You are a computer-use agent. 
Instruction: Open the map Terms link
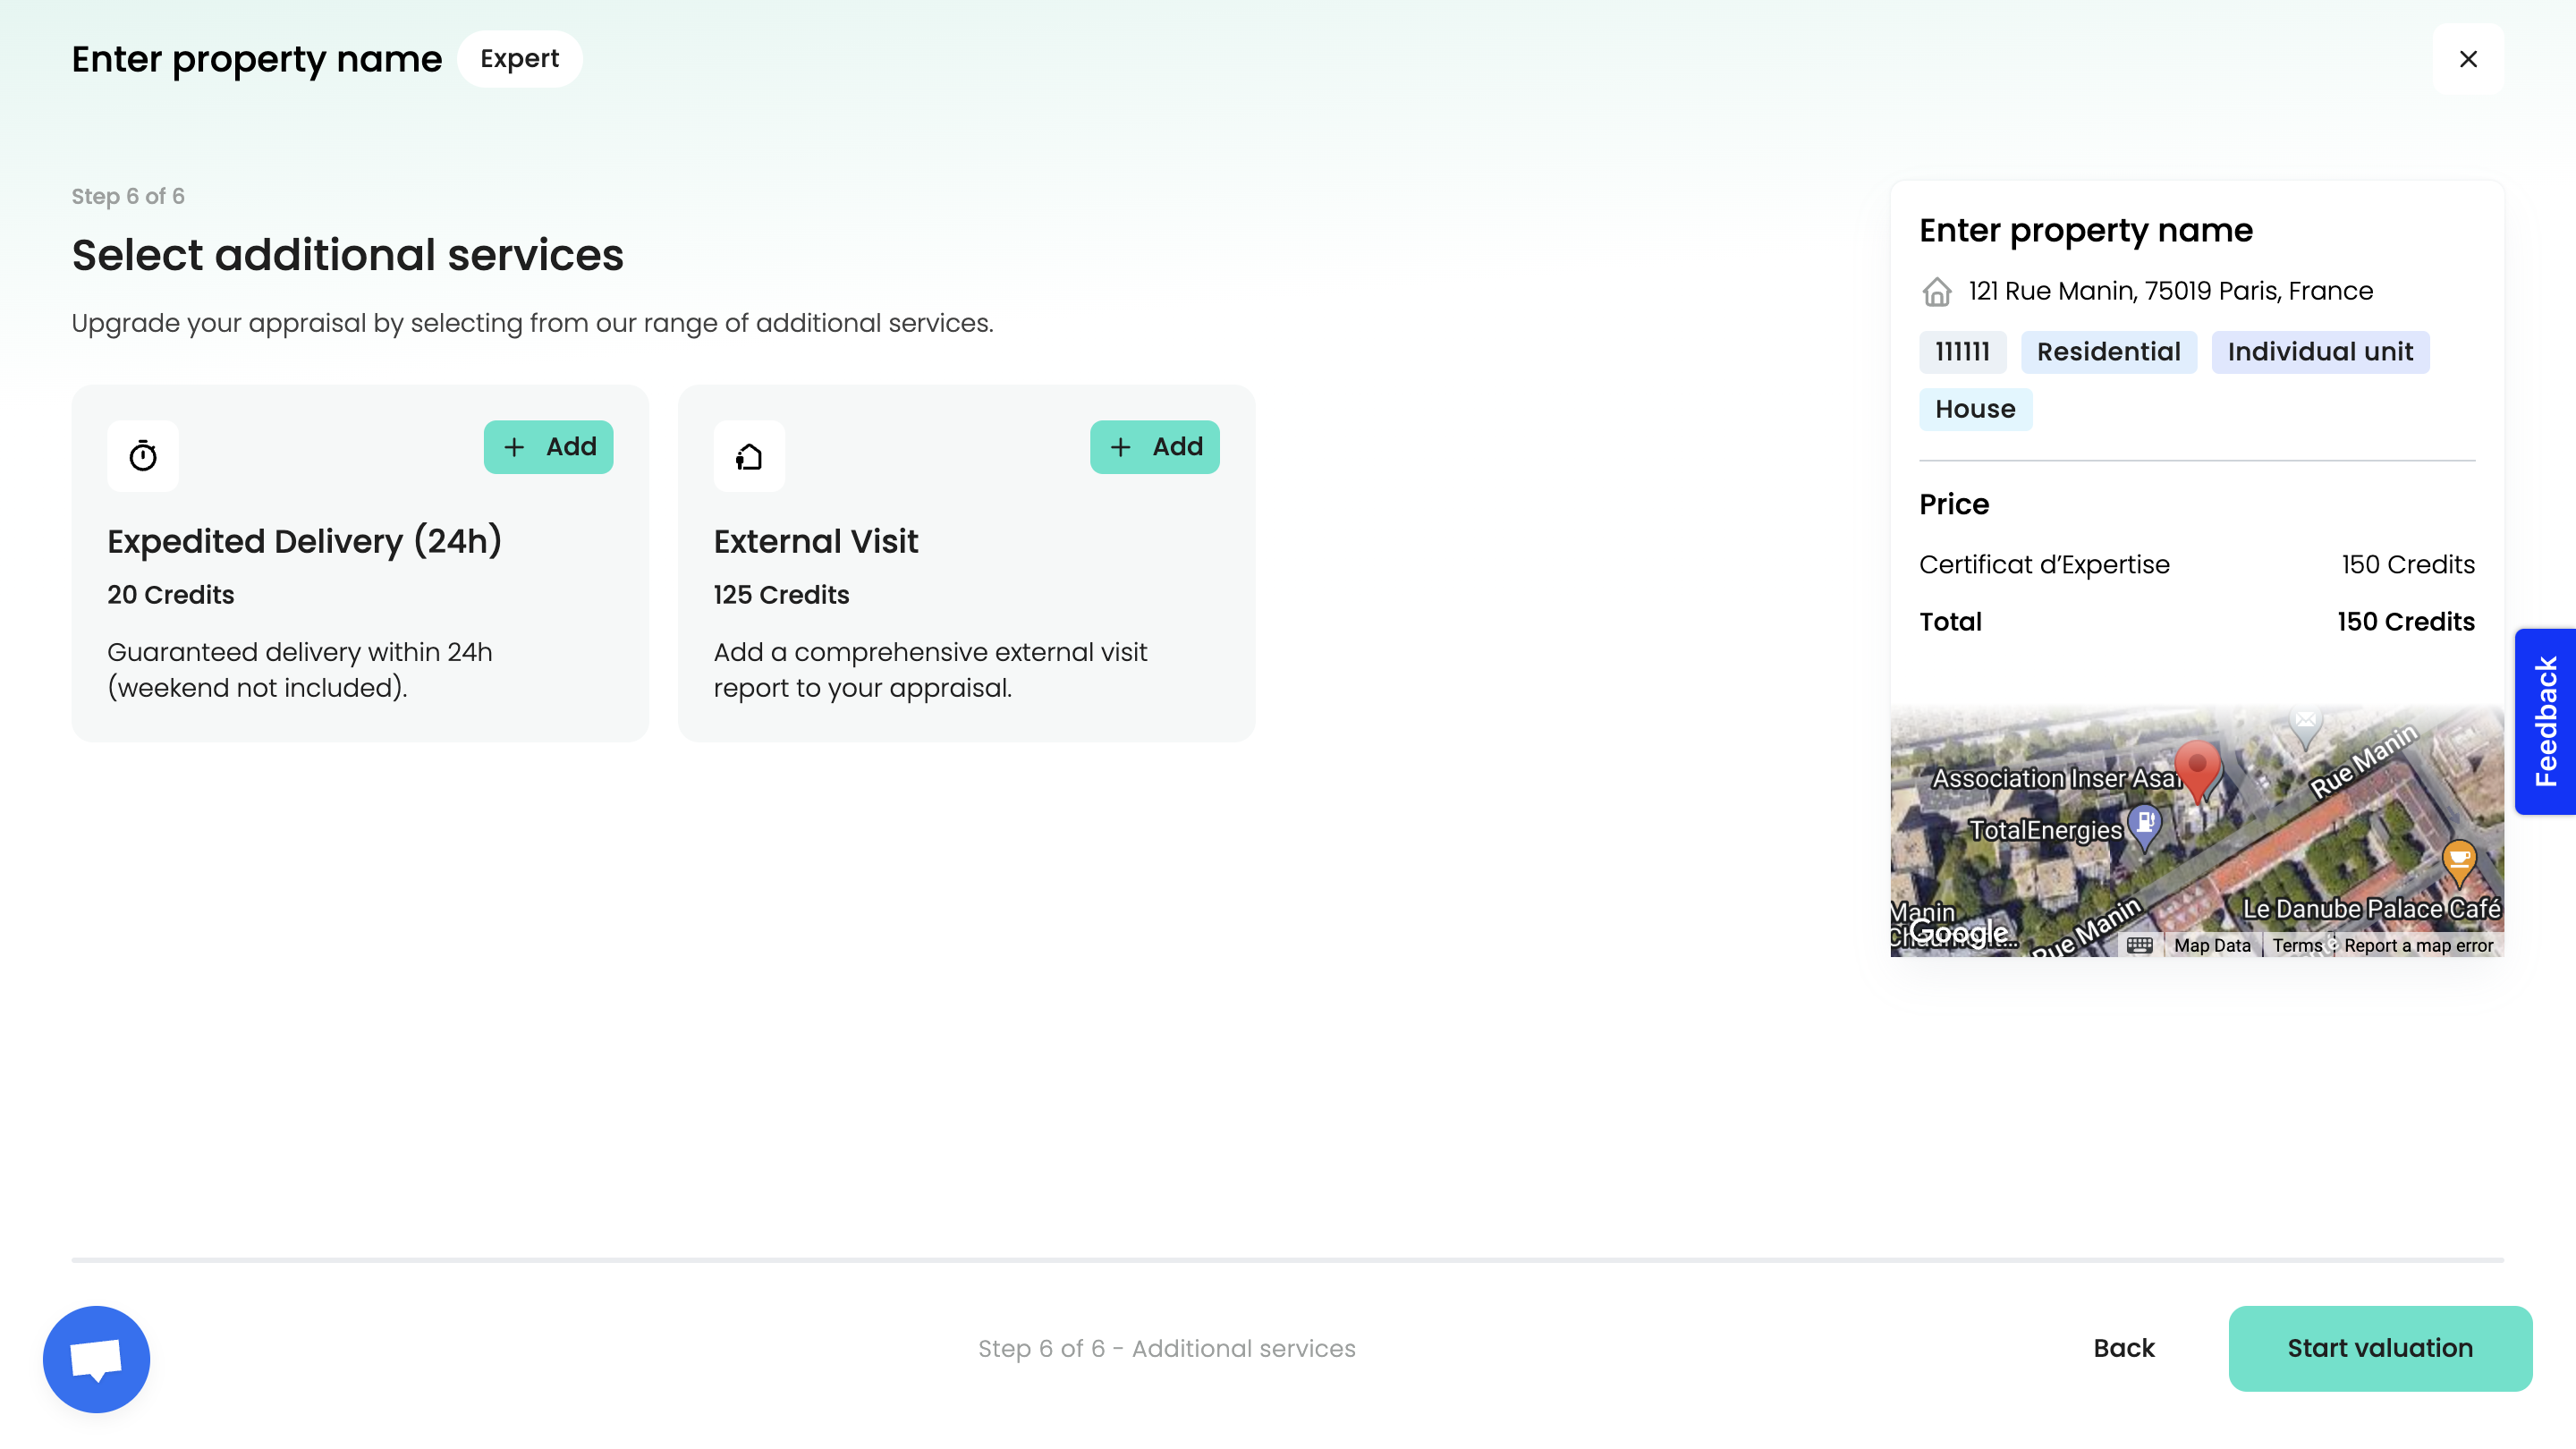click(2297, 945)
